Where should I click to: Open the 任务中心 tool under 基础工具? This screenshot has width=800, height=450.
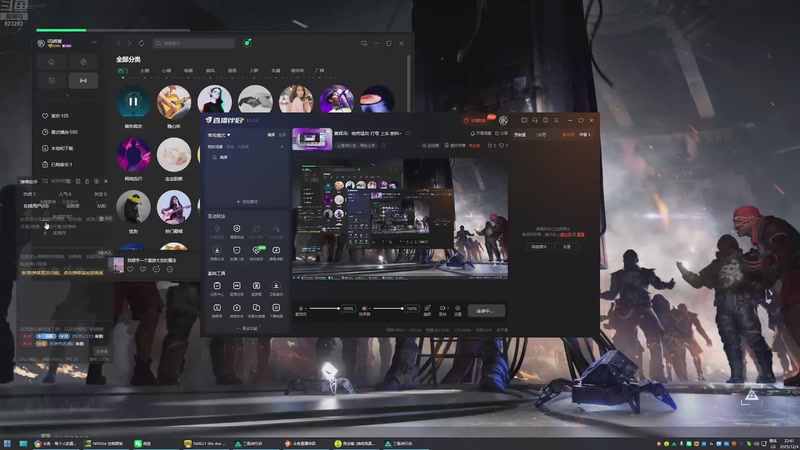coord(217,288)
